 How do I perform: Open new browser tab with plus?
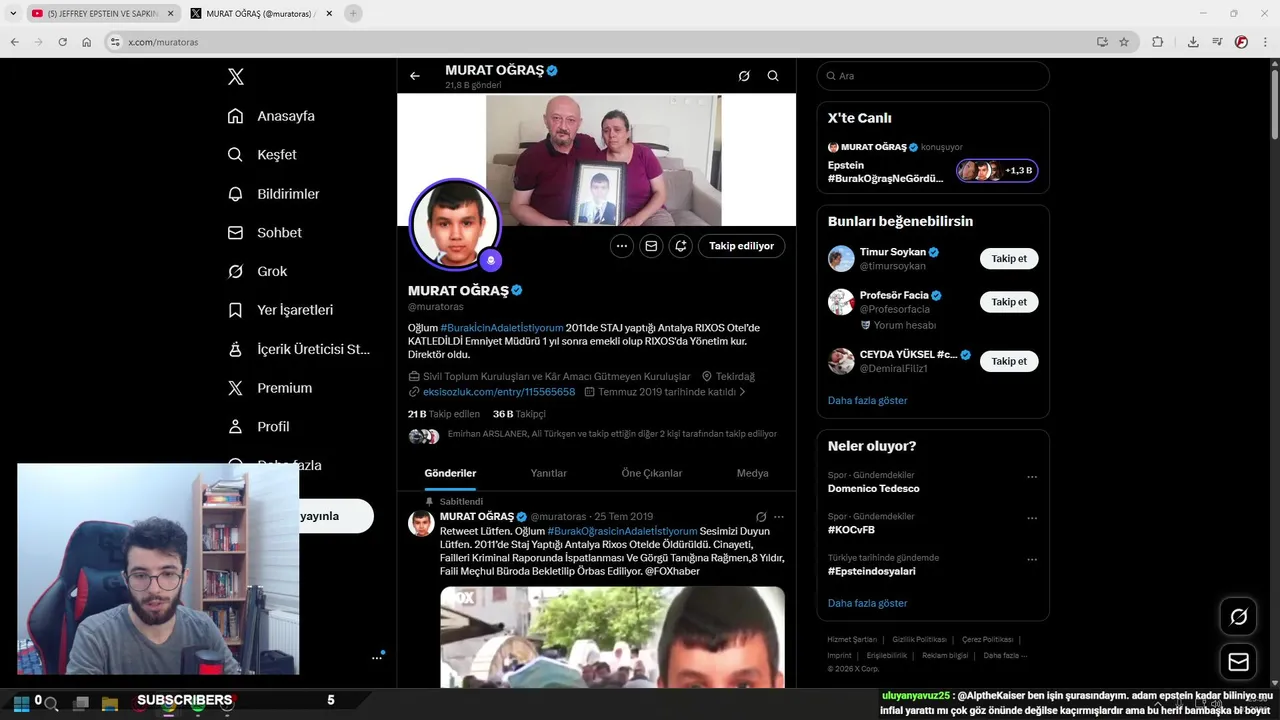353,13
